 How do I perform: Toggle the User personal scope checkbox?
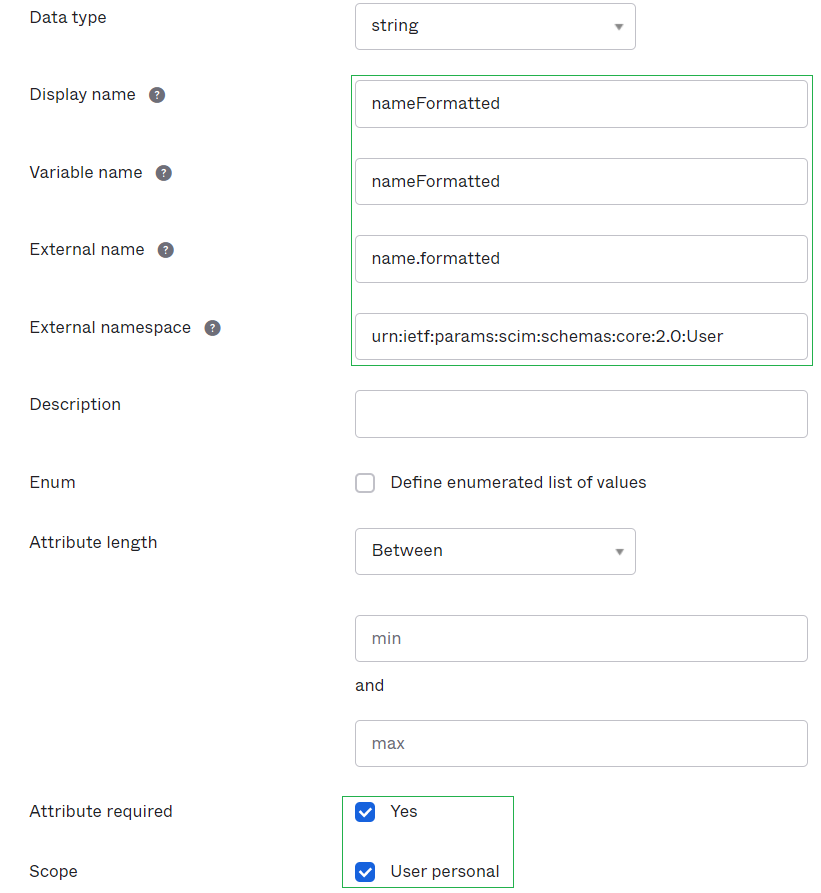(366, 872)
